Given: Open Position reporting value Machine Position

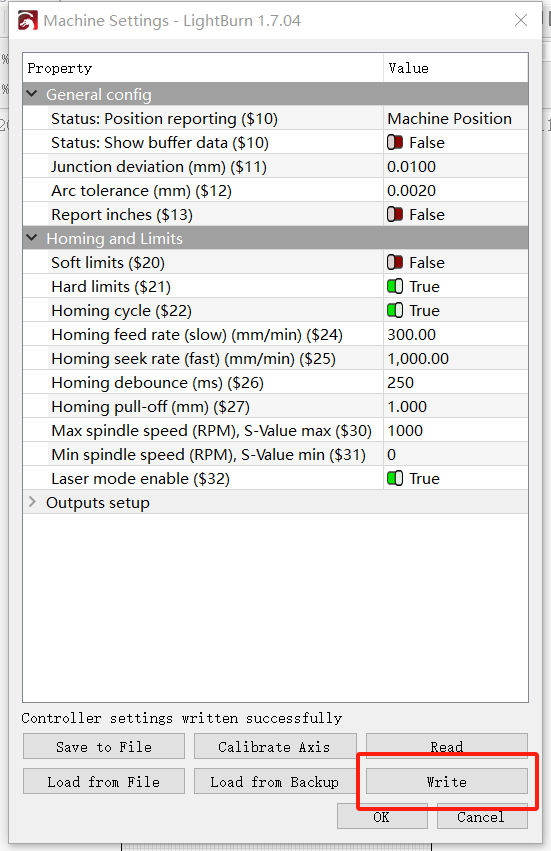Looking at the screenshot, I should click(449, 119).
